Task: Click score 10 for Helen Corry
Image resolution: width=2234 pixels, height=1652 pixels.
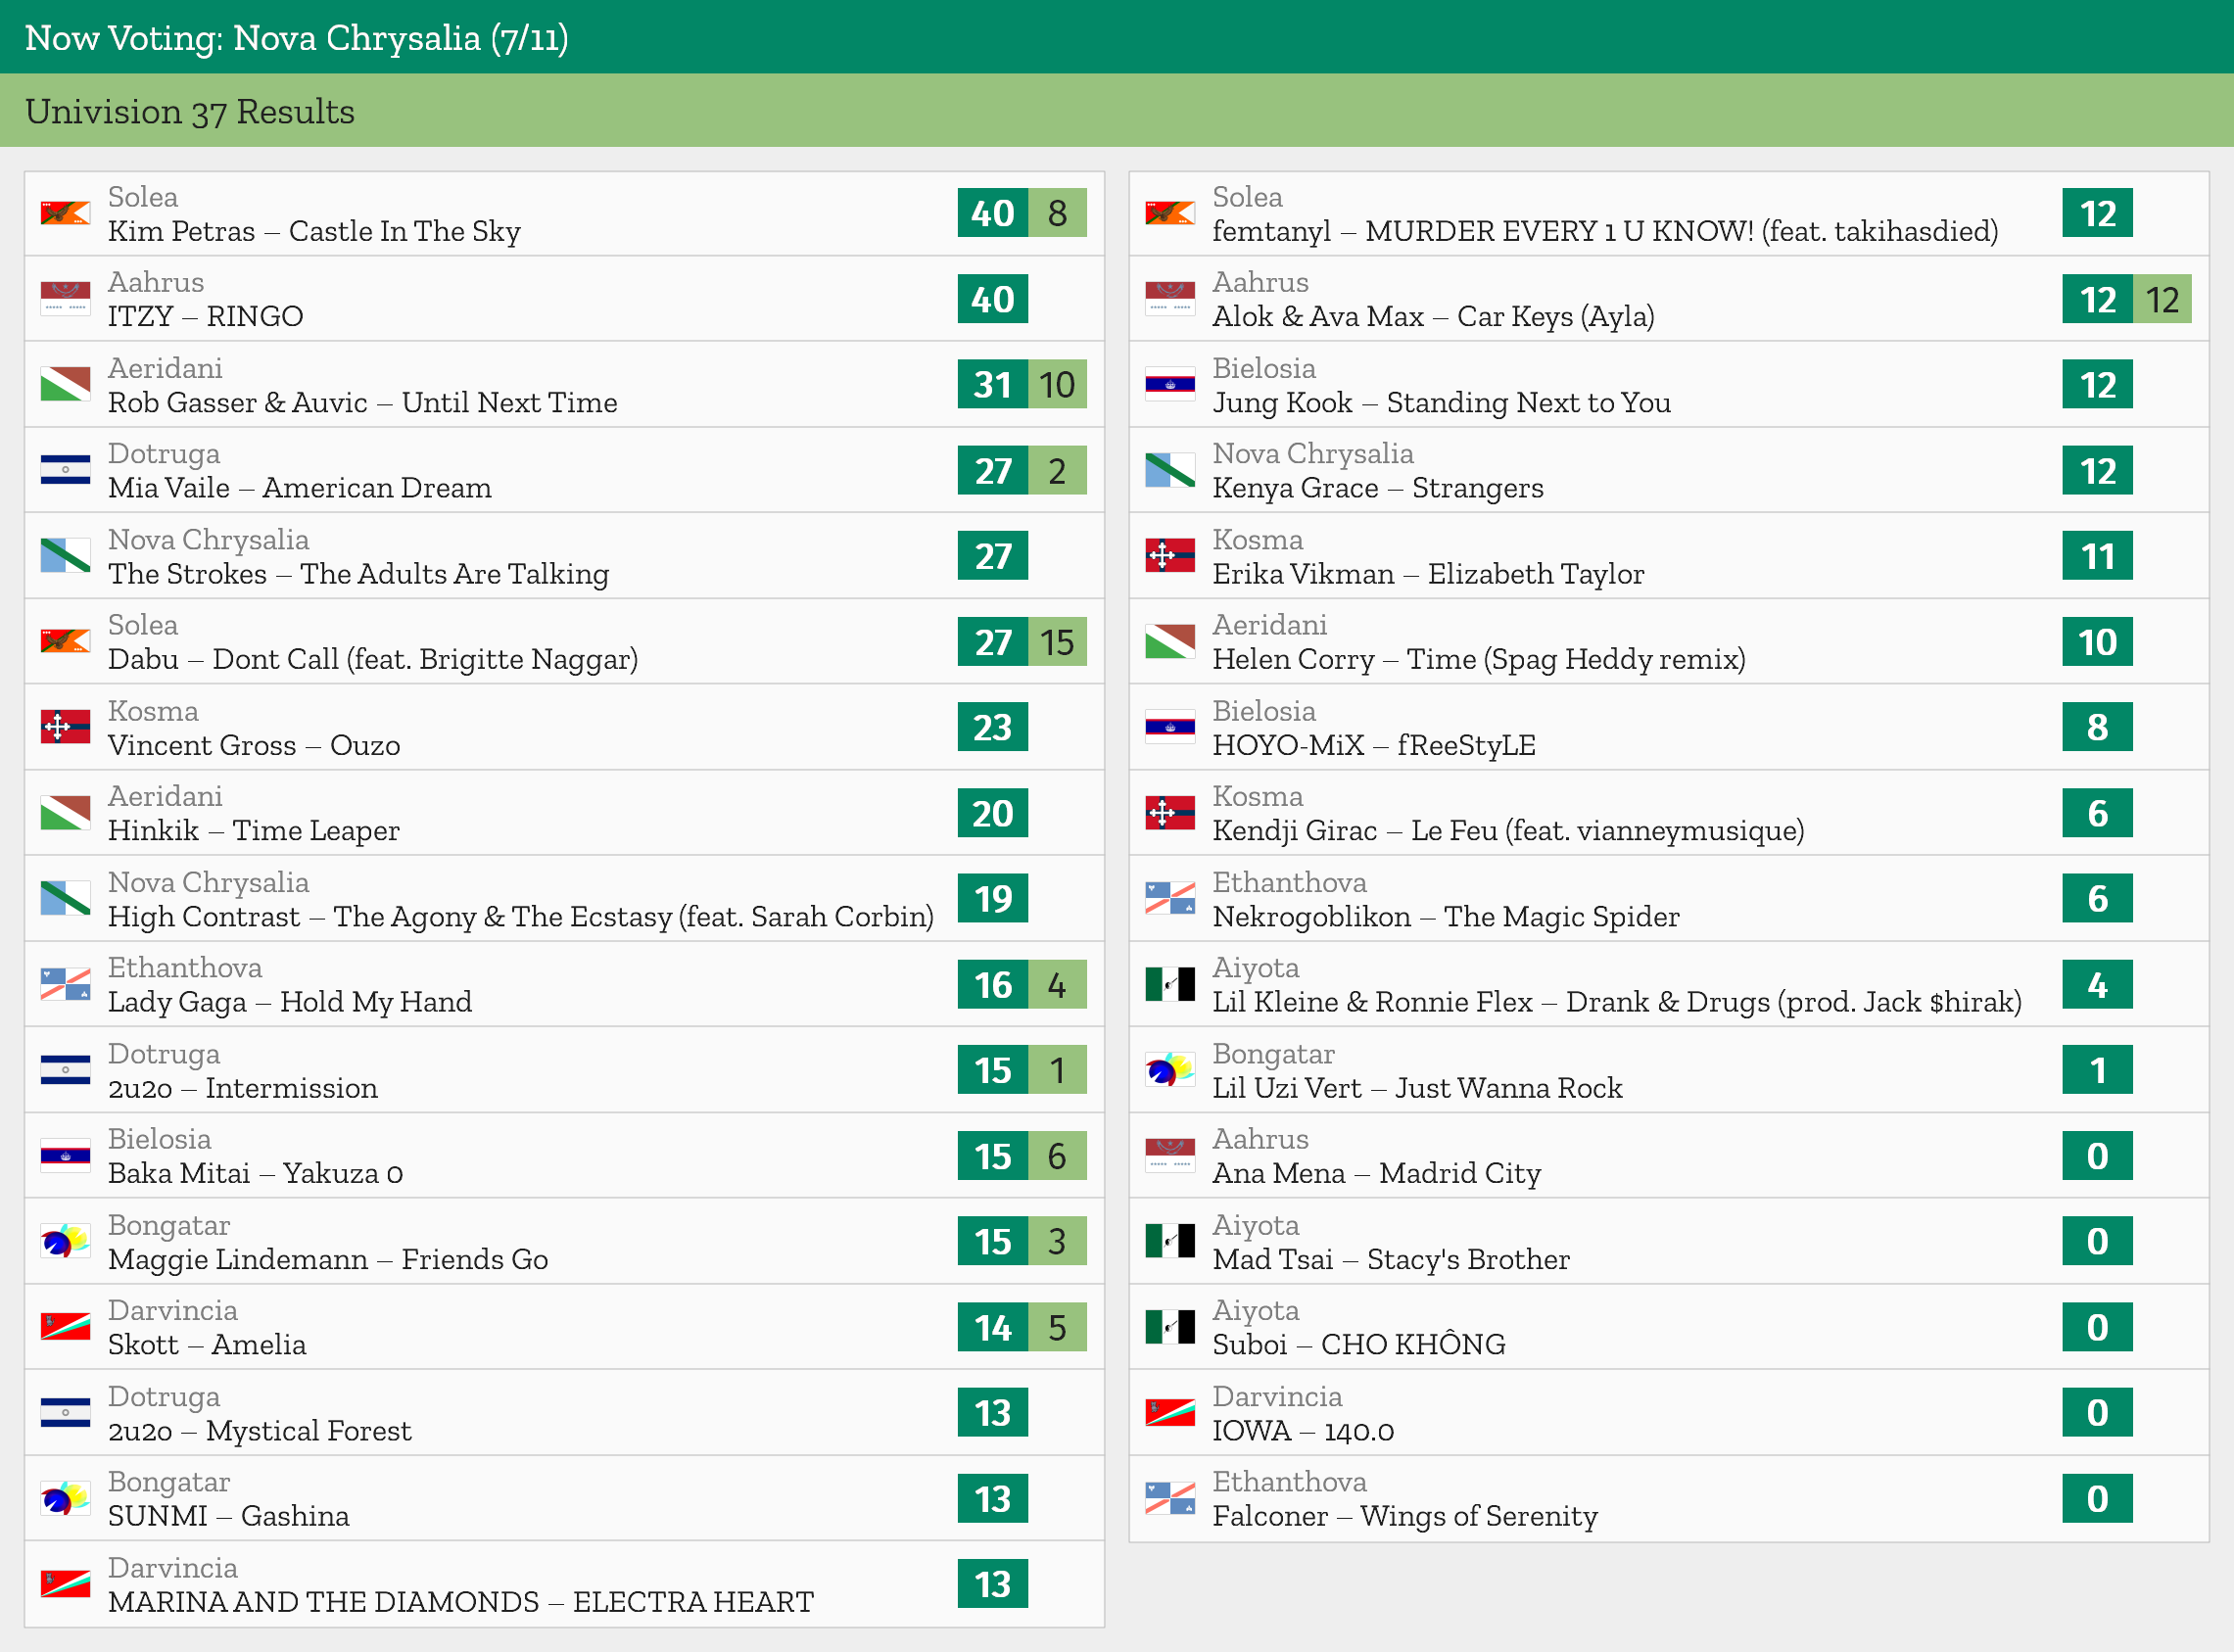Action: click(2097, 642)
